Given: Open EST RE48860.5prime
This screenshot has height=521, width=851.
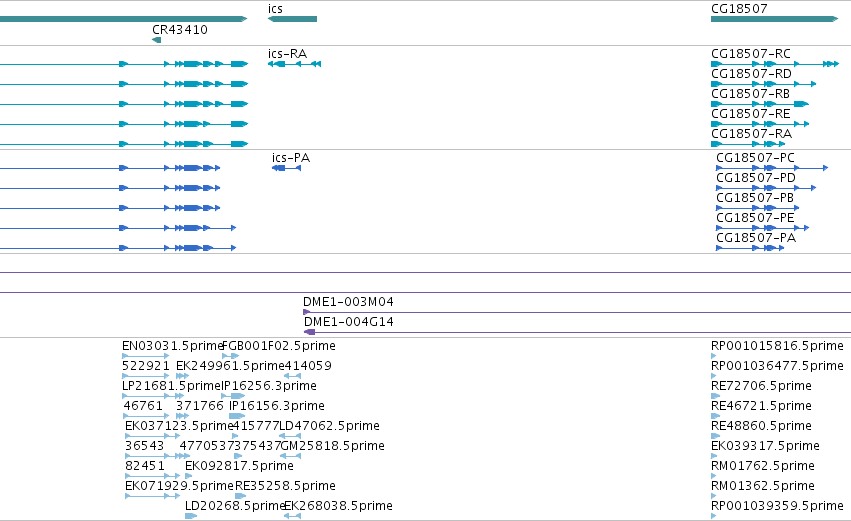Looking at the screenshot, I should coord(761,426).
